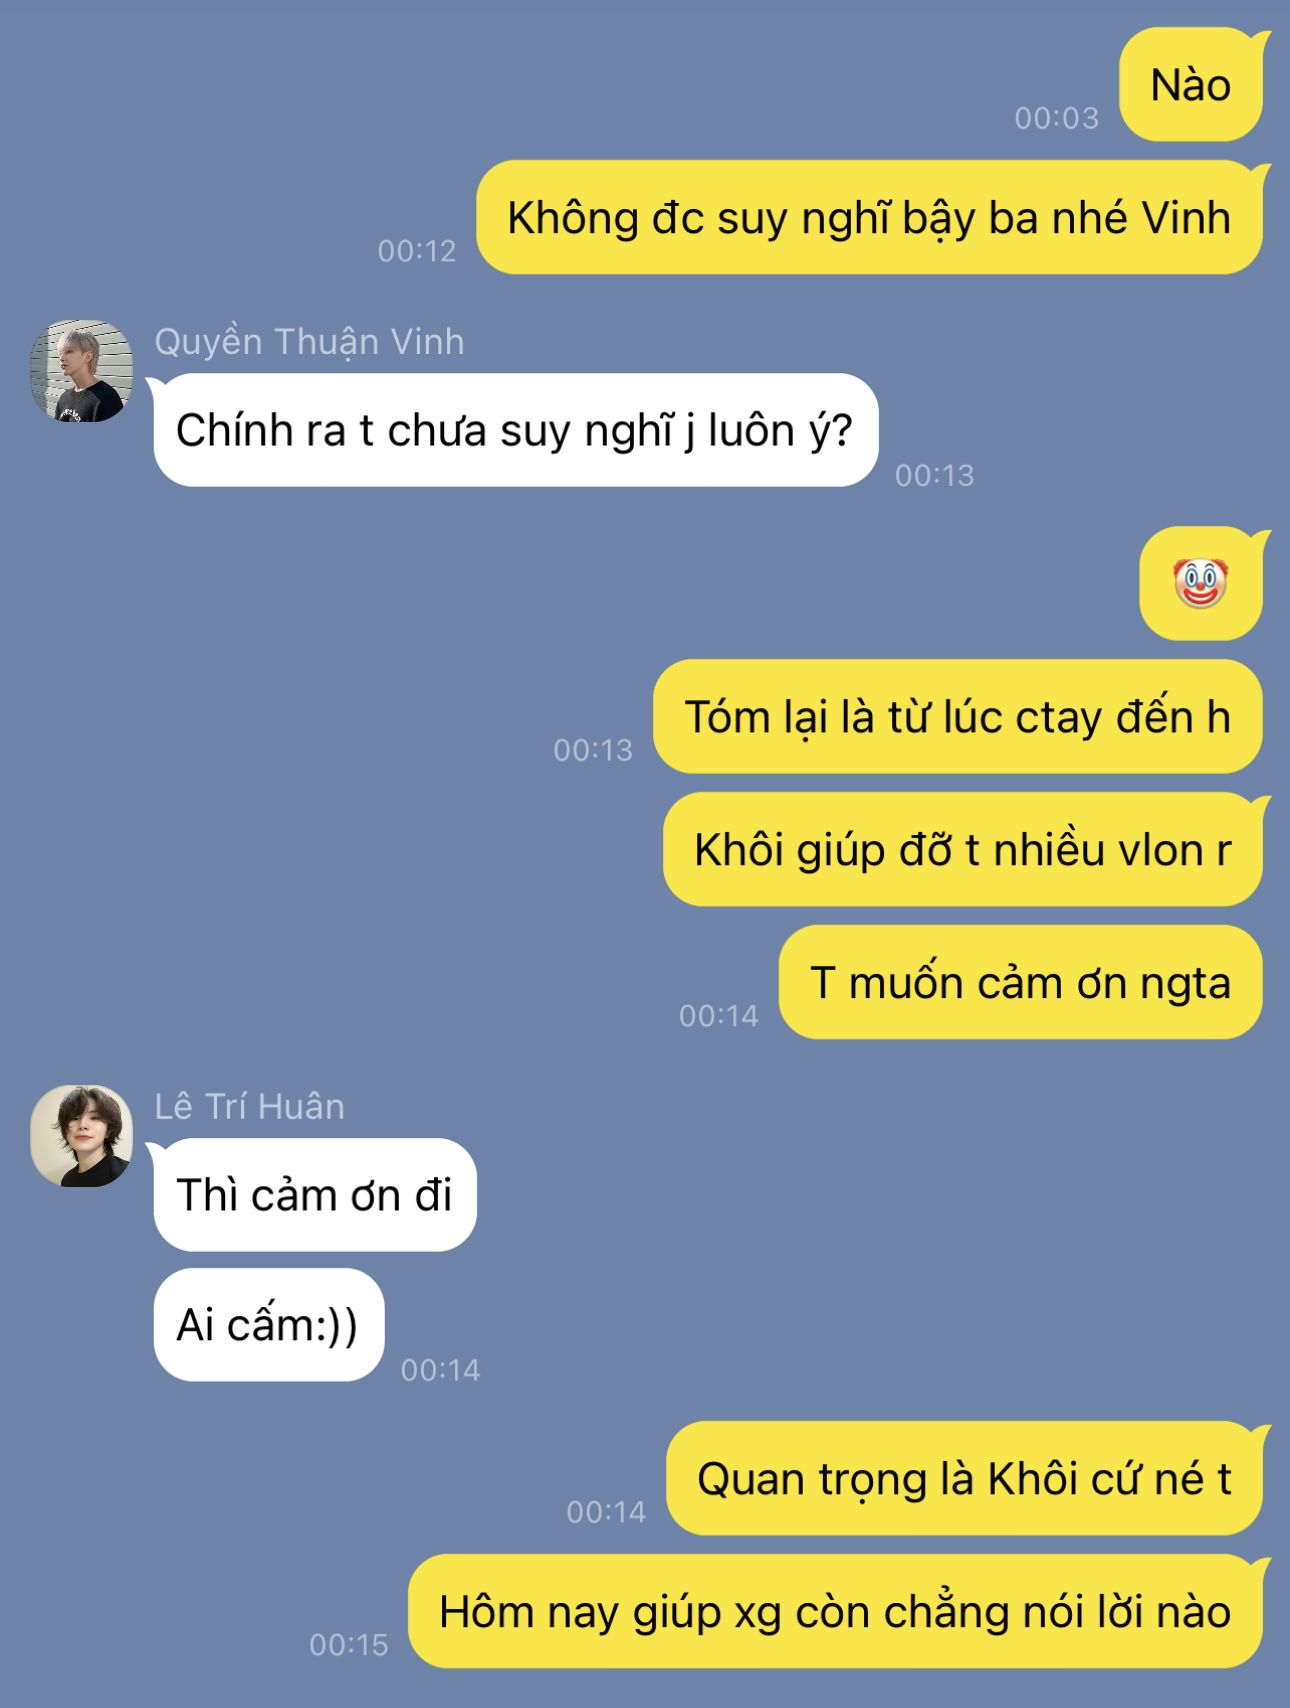The image size is (1290, 1708).
Task: Tap the 'T muốn cảm ơn ngta' message
Action: 1020,982
